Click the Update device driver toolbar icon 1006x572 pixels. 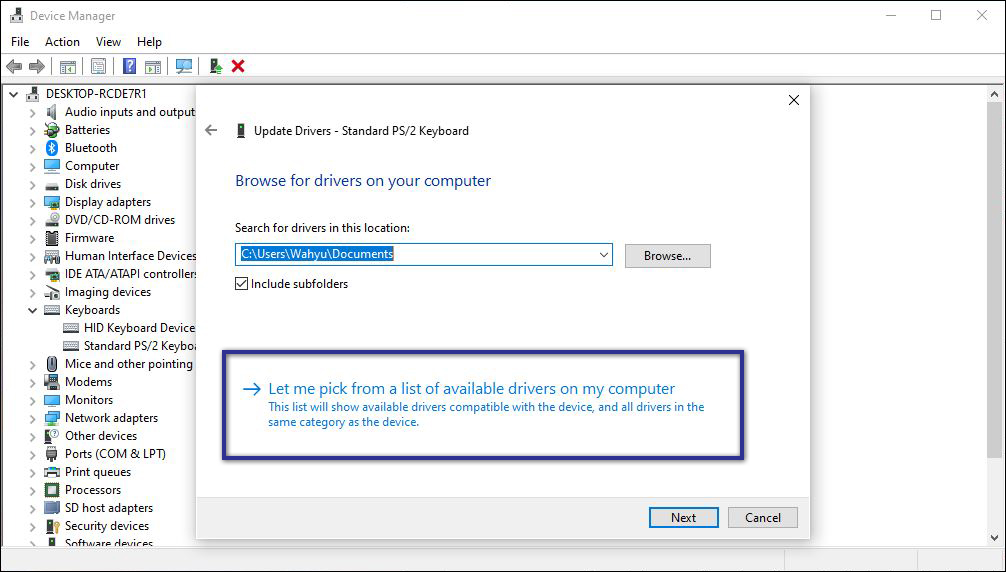[216, 66]
